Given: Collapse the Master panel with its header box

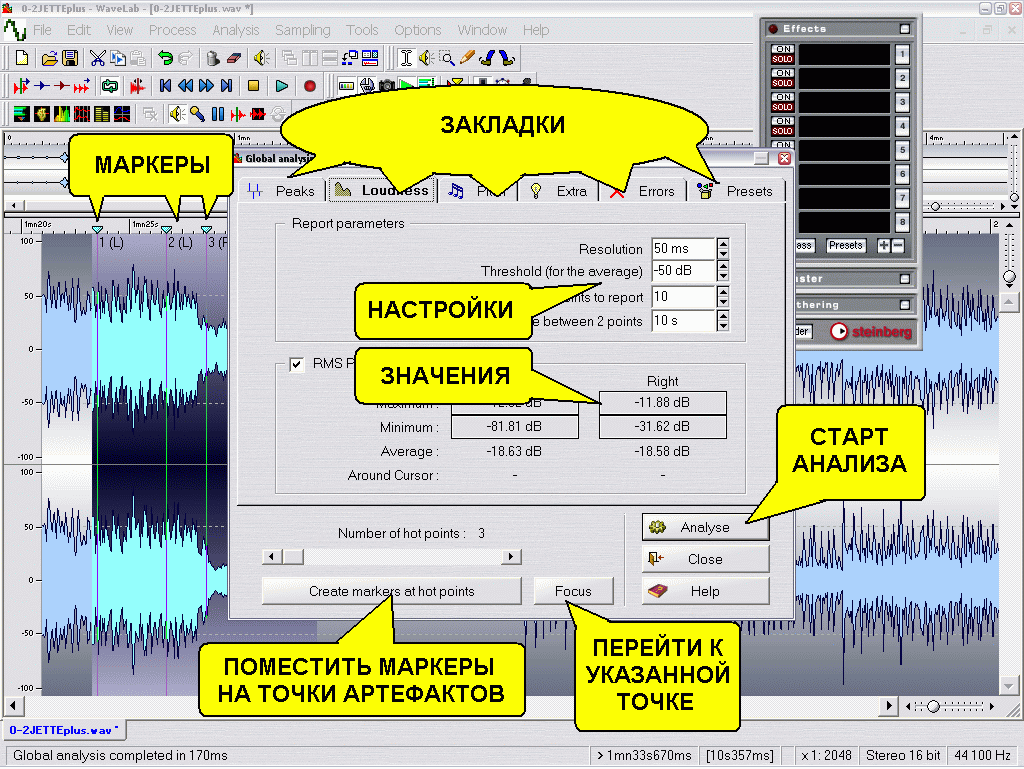Looking at the screenshot, I should click(904, 279).
